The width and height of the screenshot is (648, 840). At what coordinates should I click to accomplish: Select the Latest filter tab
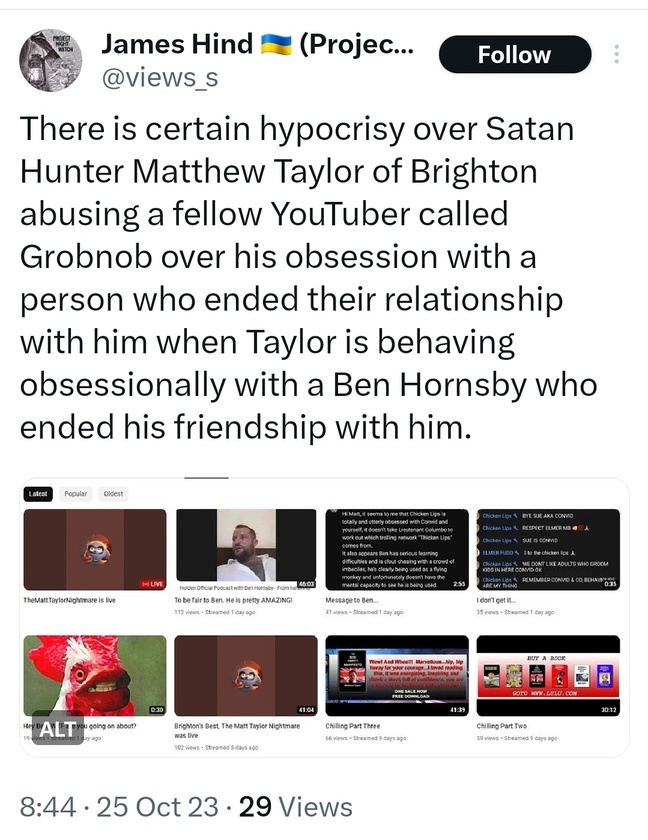point(38,493)
